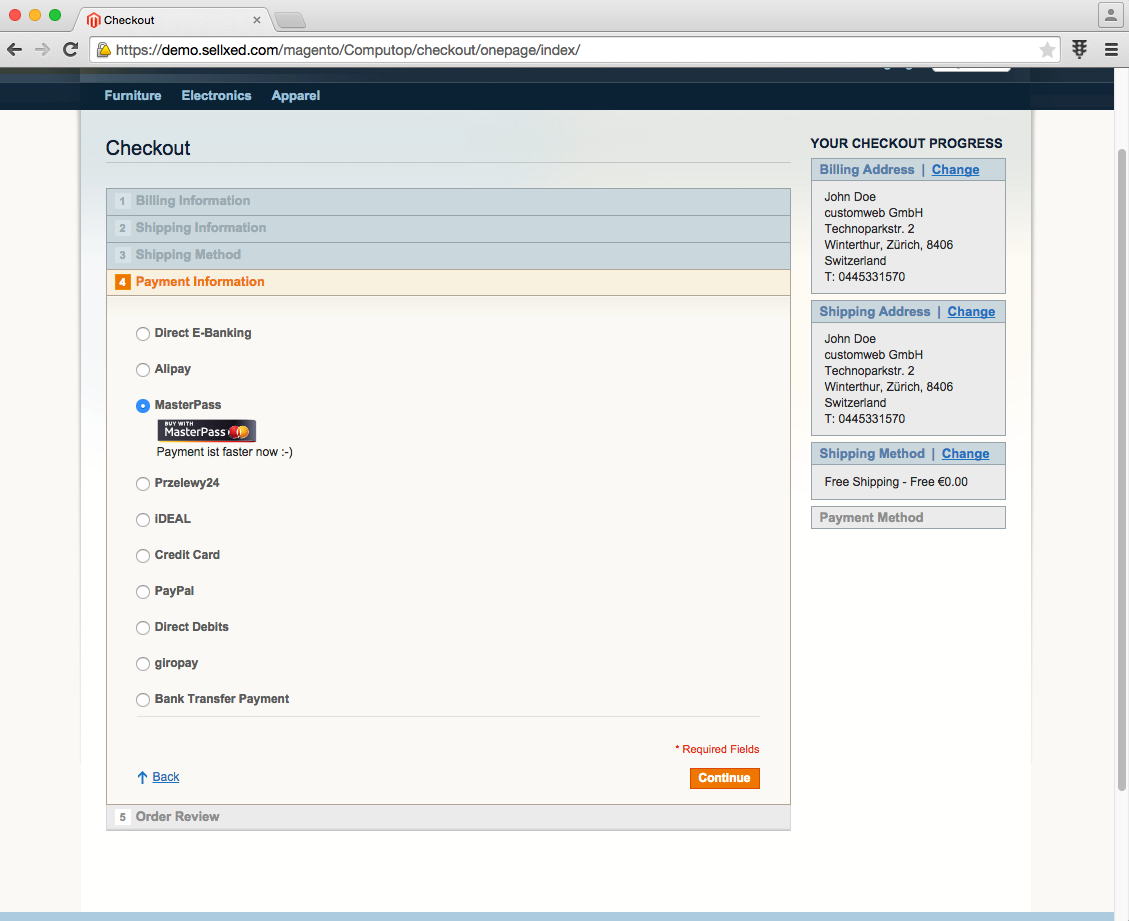The image size is (1129, 921).
Task: Select the Direct Debits radio button
Action: coord(143,627)
